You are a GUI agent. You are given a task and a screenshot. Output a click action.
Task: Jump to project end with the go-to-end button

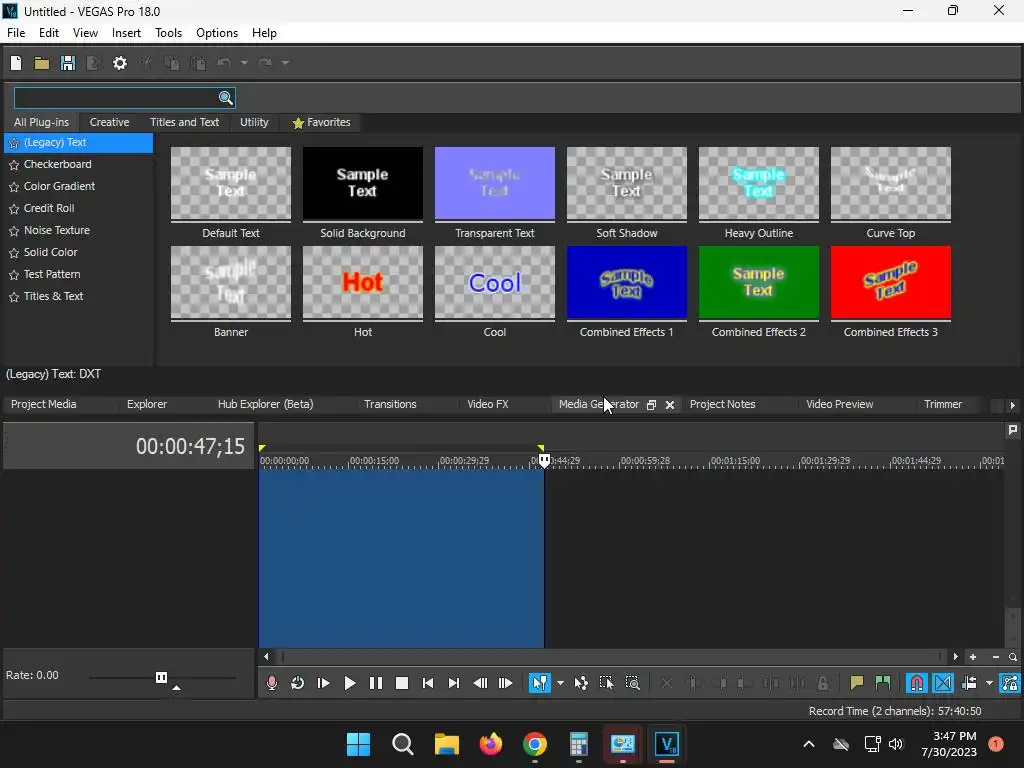pos(453,683)
